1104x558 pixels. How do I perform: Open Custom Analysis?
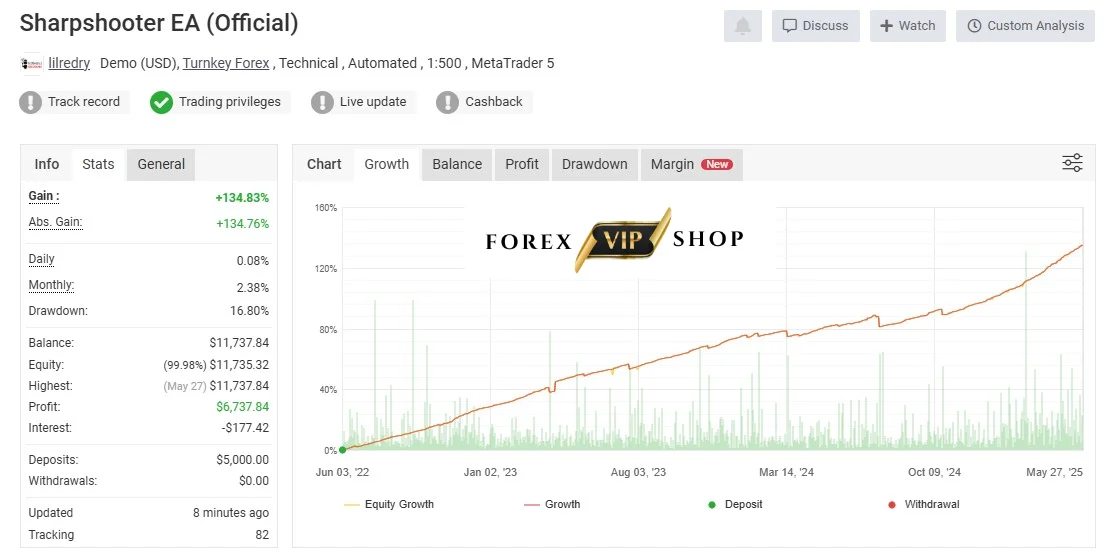point(1025,26)
